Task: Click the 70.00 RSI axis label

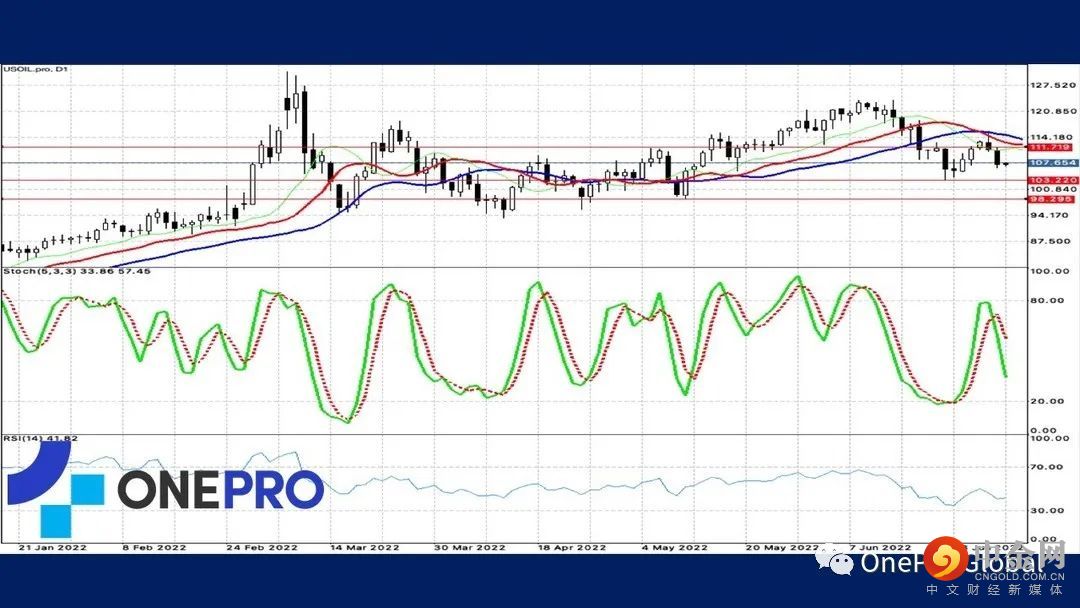Action: 1049,467
